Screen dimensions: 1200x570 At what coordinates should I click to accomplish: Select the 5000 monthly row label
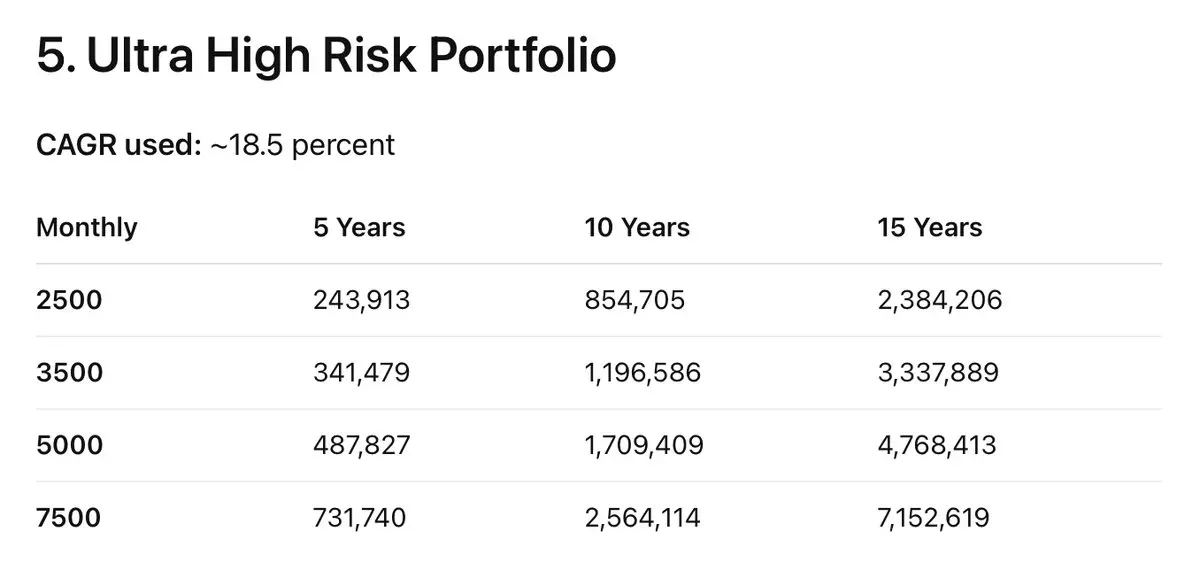[69, 445]
